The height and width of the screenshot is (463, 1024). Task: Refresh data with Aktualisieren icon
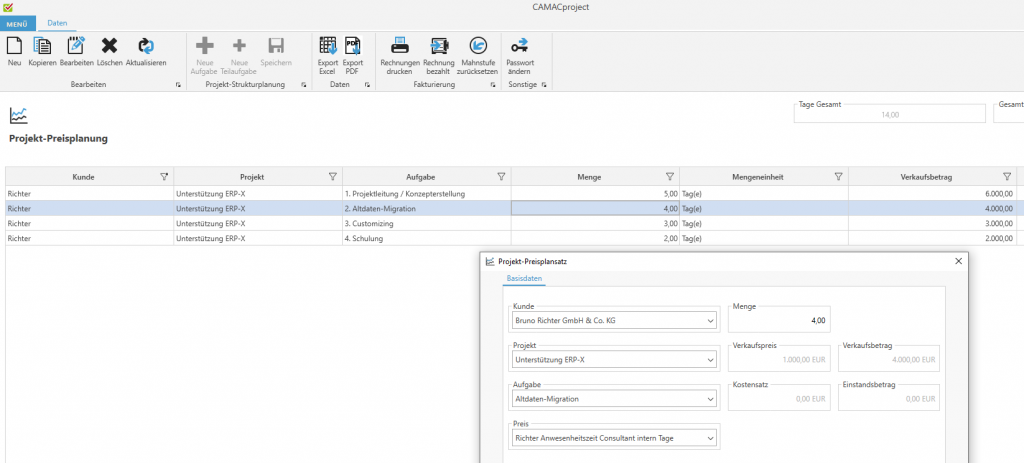(x=146, y=46)
